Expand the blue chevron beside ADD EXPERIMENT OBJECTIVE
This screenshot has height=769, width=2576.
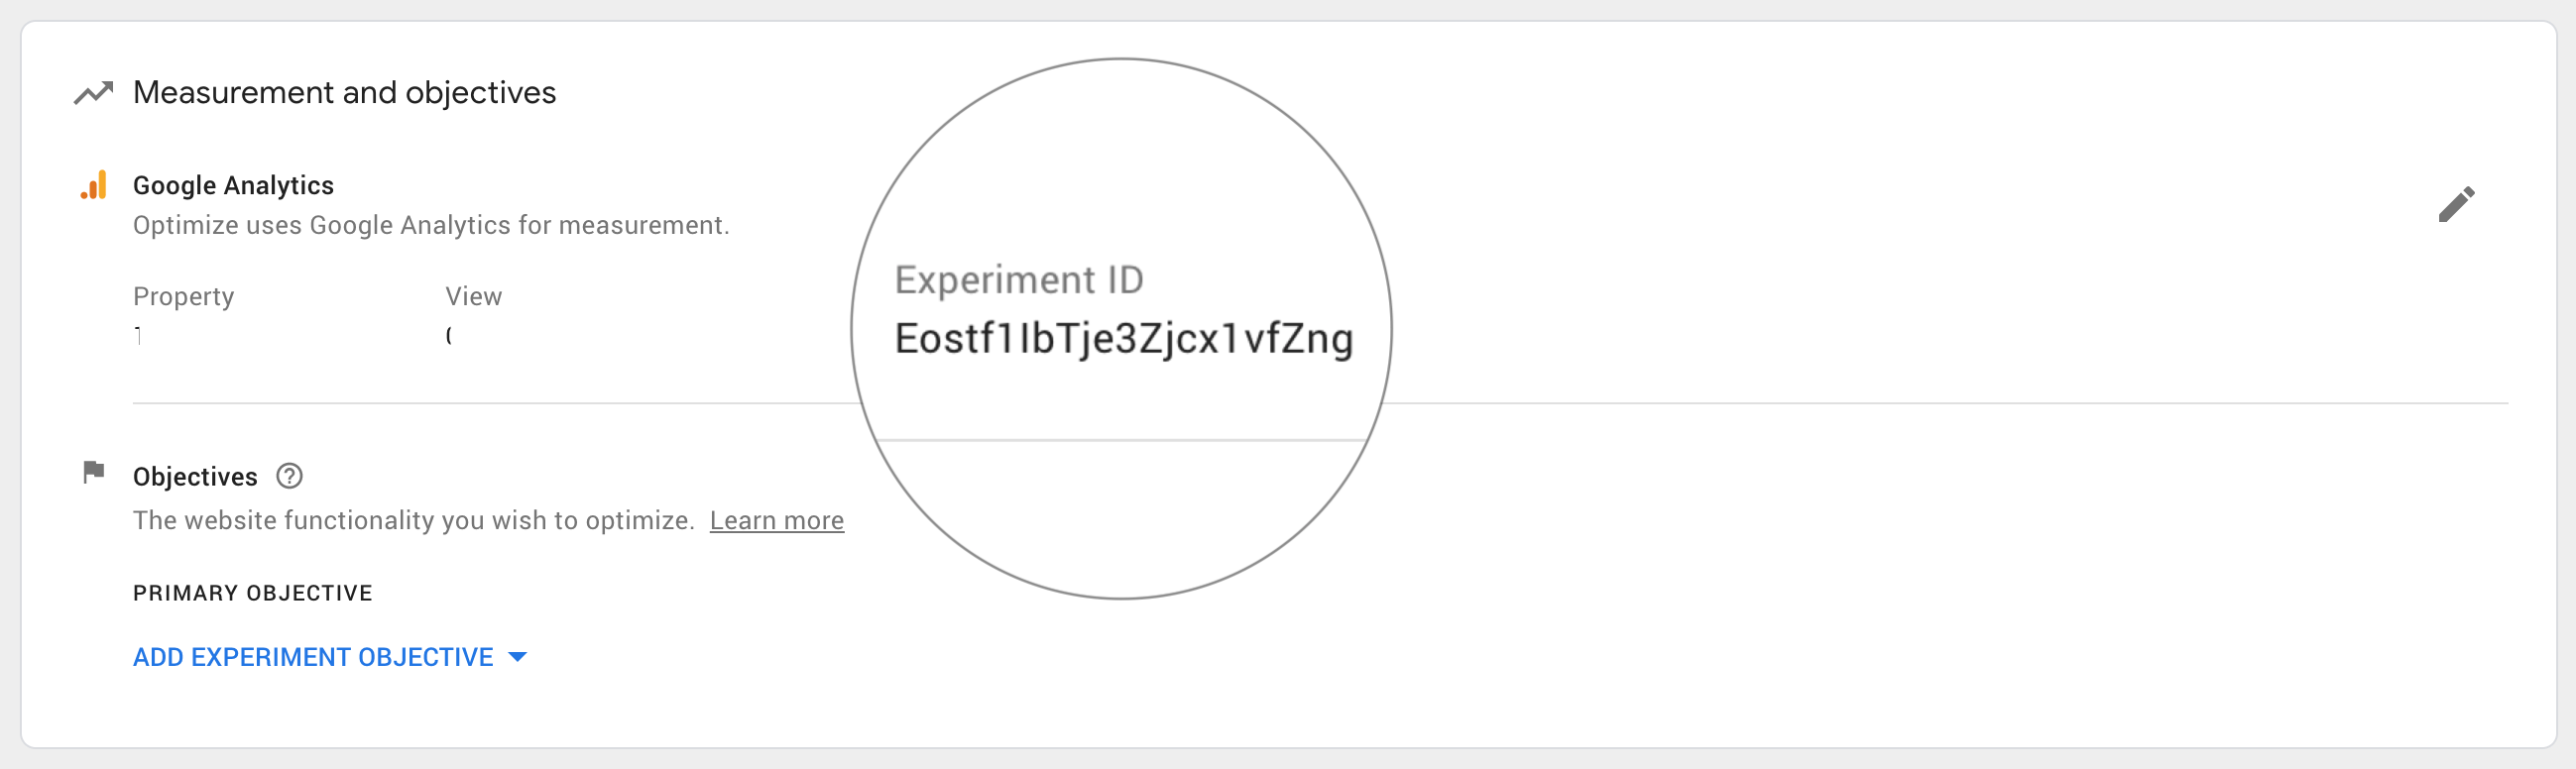(518, 657)
